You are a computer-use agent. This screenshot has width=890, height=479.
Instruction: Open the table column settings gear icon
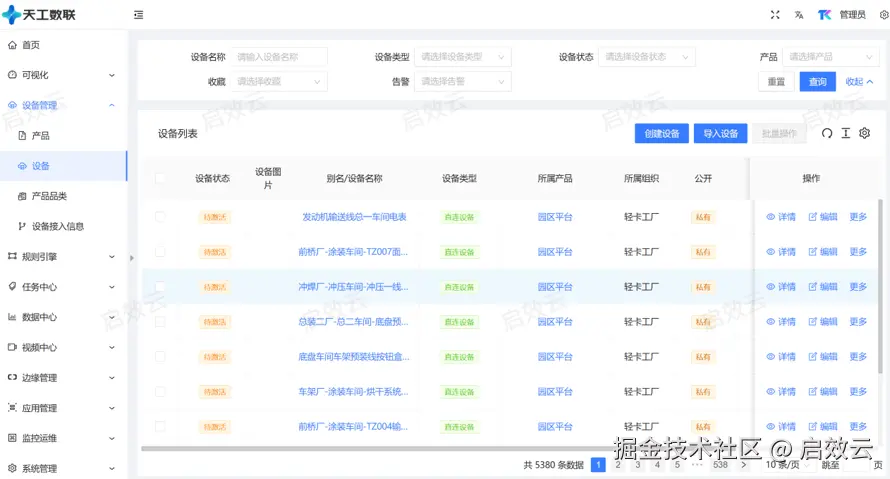[864, 133]
